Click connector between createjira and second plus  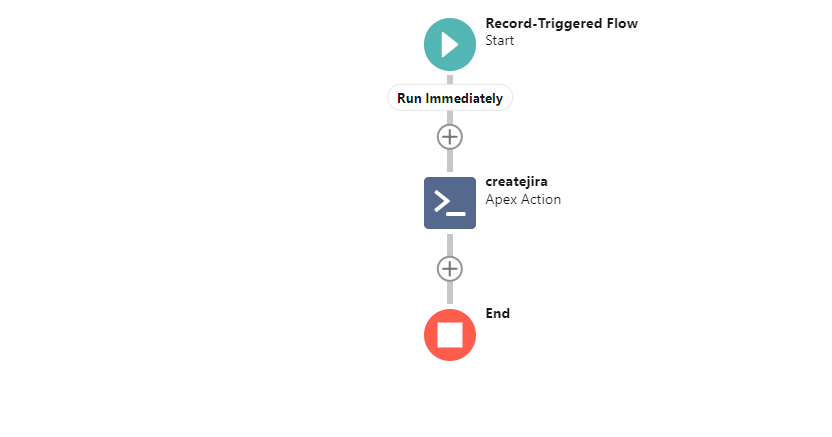[449, 245]
